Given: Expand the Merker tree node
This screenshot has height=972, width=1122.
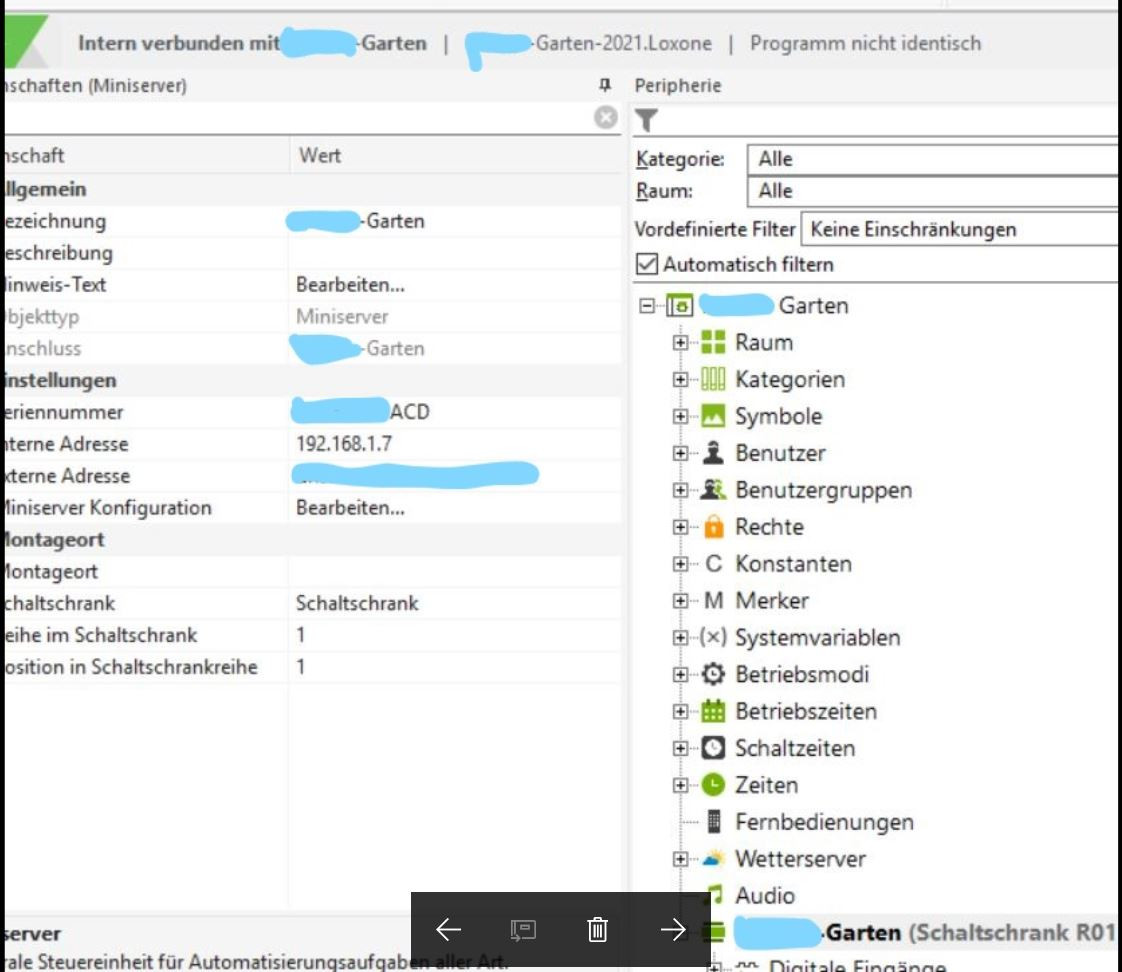Looking at the screenshot, I should [680, 601].
